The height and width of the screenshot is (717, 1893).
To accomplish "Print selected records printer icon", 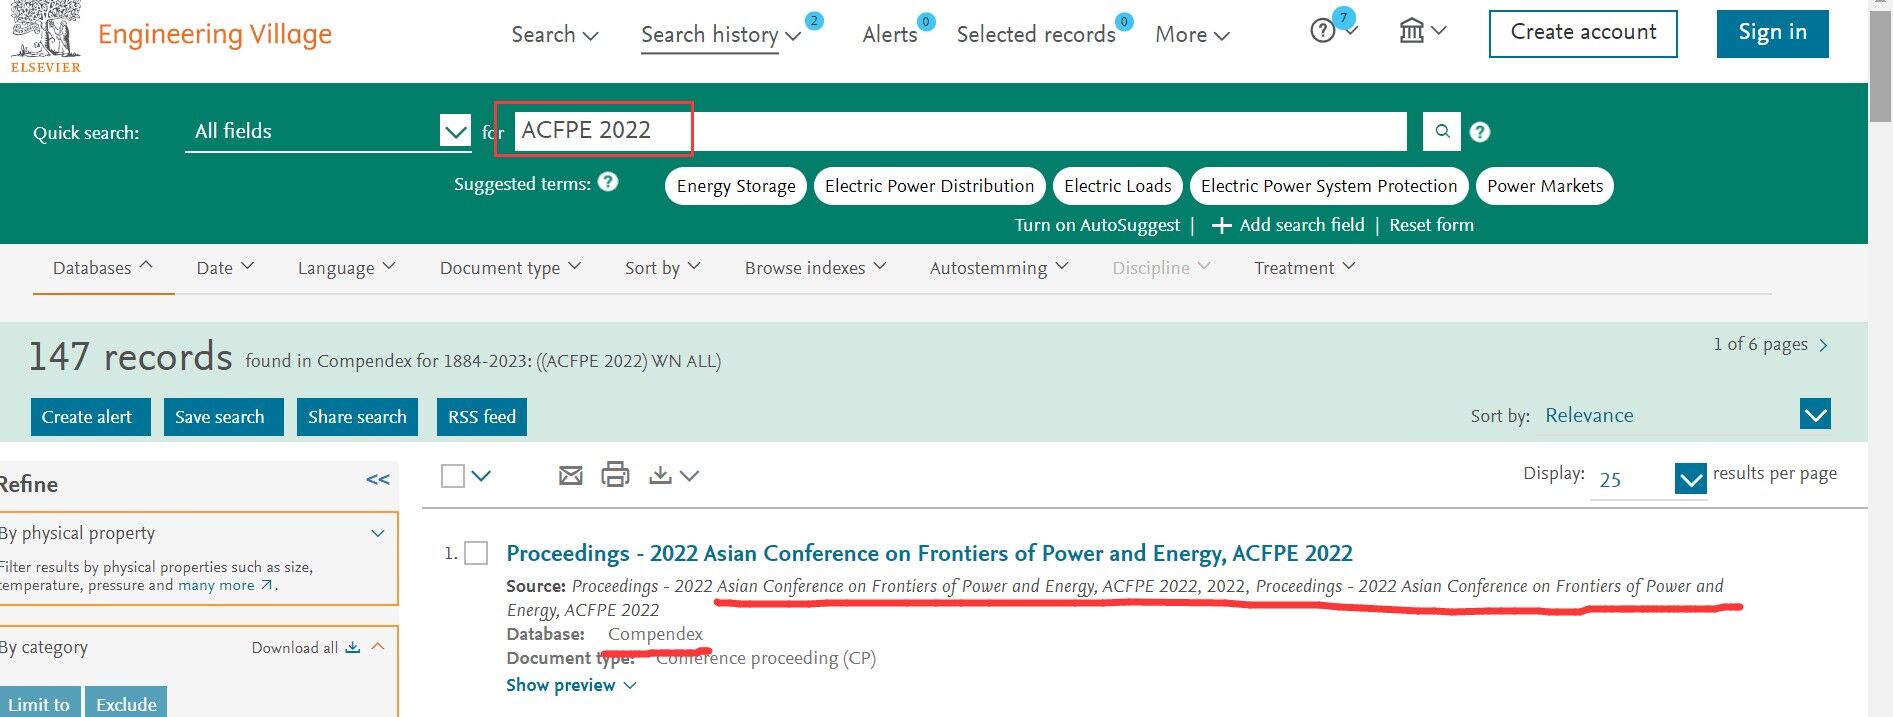I will [x=615, y=475].
